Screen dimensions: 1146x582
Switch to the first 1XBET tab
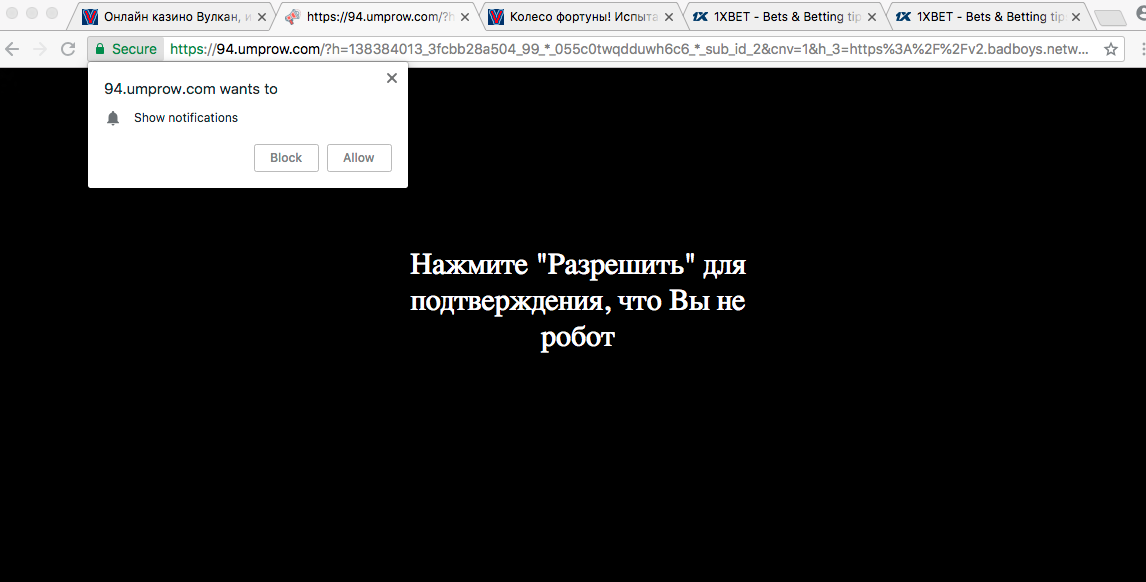click(x=775, y=17)
